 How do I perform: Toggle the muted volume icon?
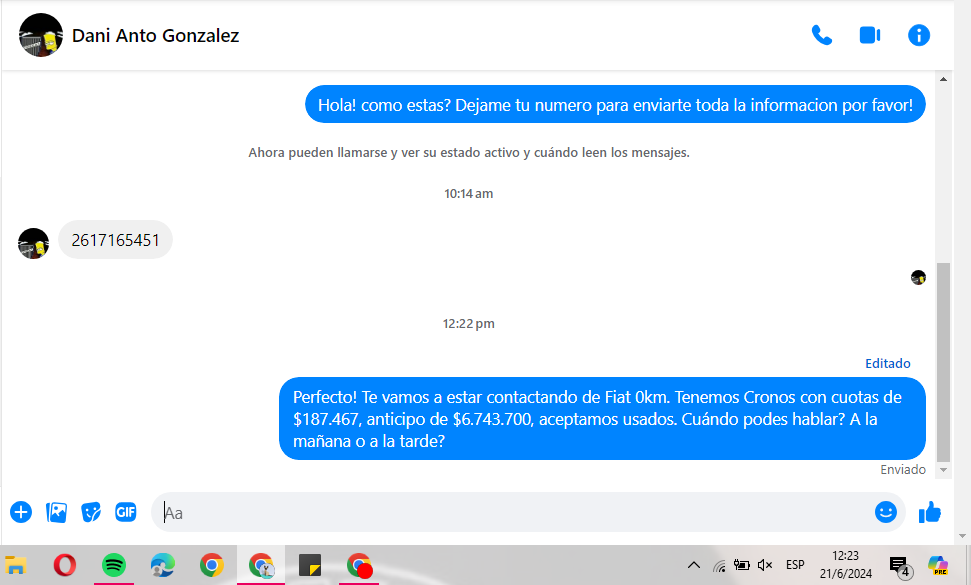[765, 565]
